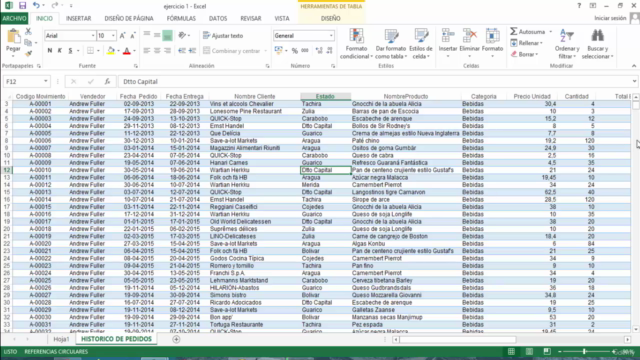Toggle Ajustar texto wrap text
The height and width of the screenshot is (360, 640).
[223, 36]
